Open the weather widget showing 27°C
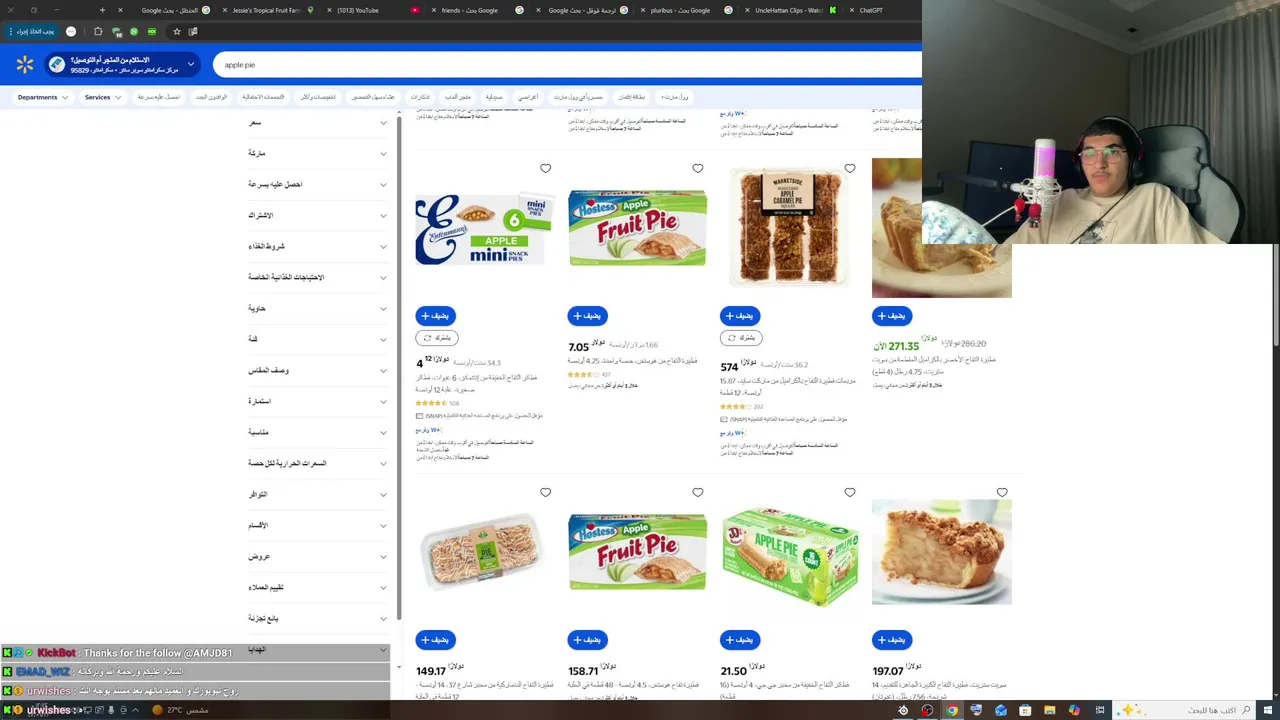Screen dimensions: 1280x720 (180, 710)
